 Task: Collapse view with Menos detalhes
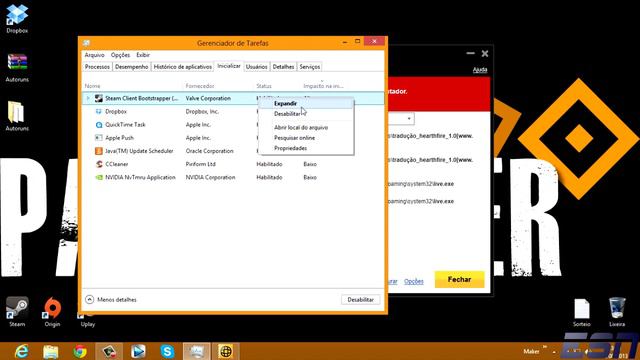click(x=111, y=300)
